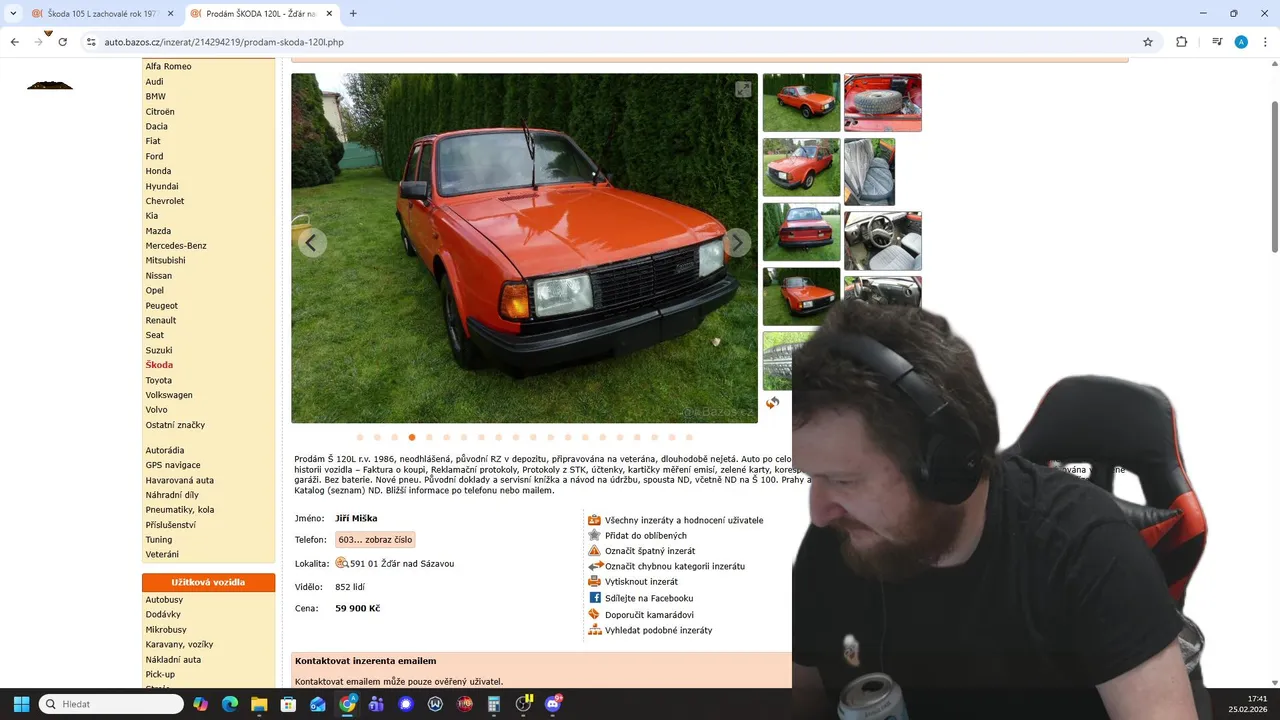Image resolution: width=1280 pixels, height=720 pixels.
Task: Click the view count '852 lidí'
Action: 350,587
